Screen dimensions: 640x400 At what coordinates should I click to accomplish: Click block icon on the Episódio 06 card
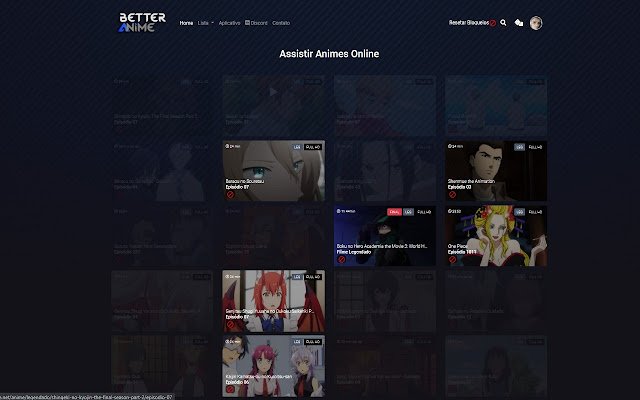[230, 389]
